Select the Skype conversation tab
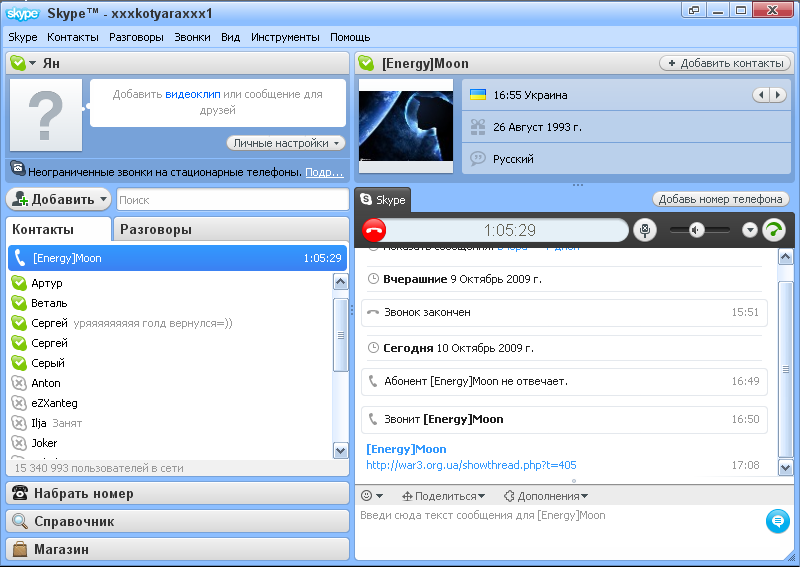The width and height of the screenshot is (800, 567). click(383, 200)
